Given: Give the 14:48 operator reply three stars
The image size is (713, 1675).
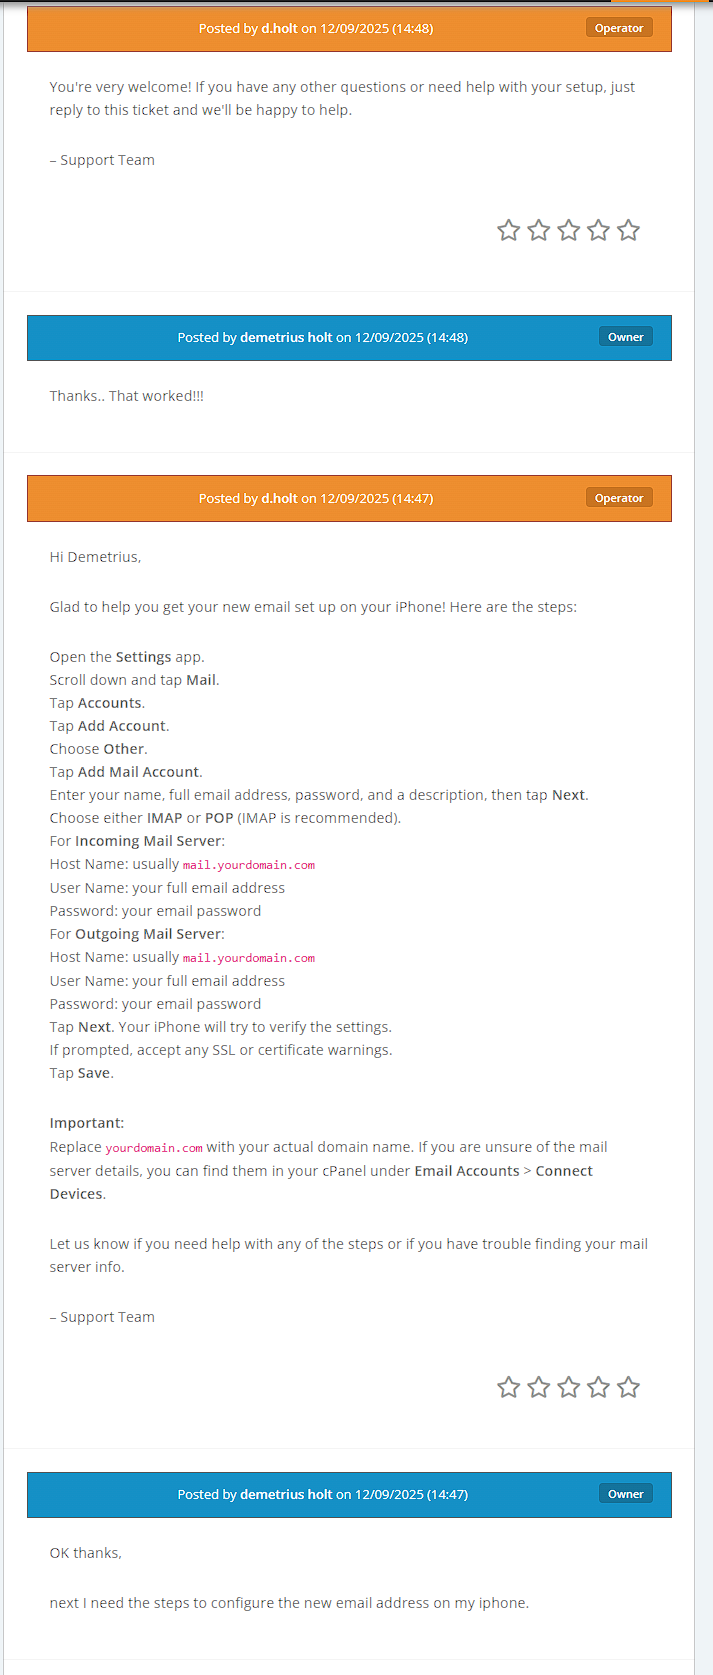Looking at the screenshot, I should (x=568, y=231).
